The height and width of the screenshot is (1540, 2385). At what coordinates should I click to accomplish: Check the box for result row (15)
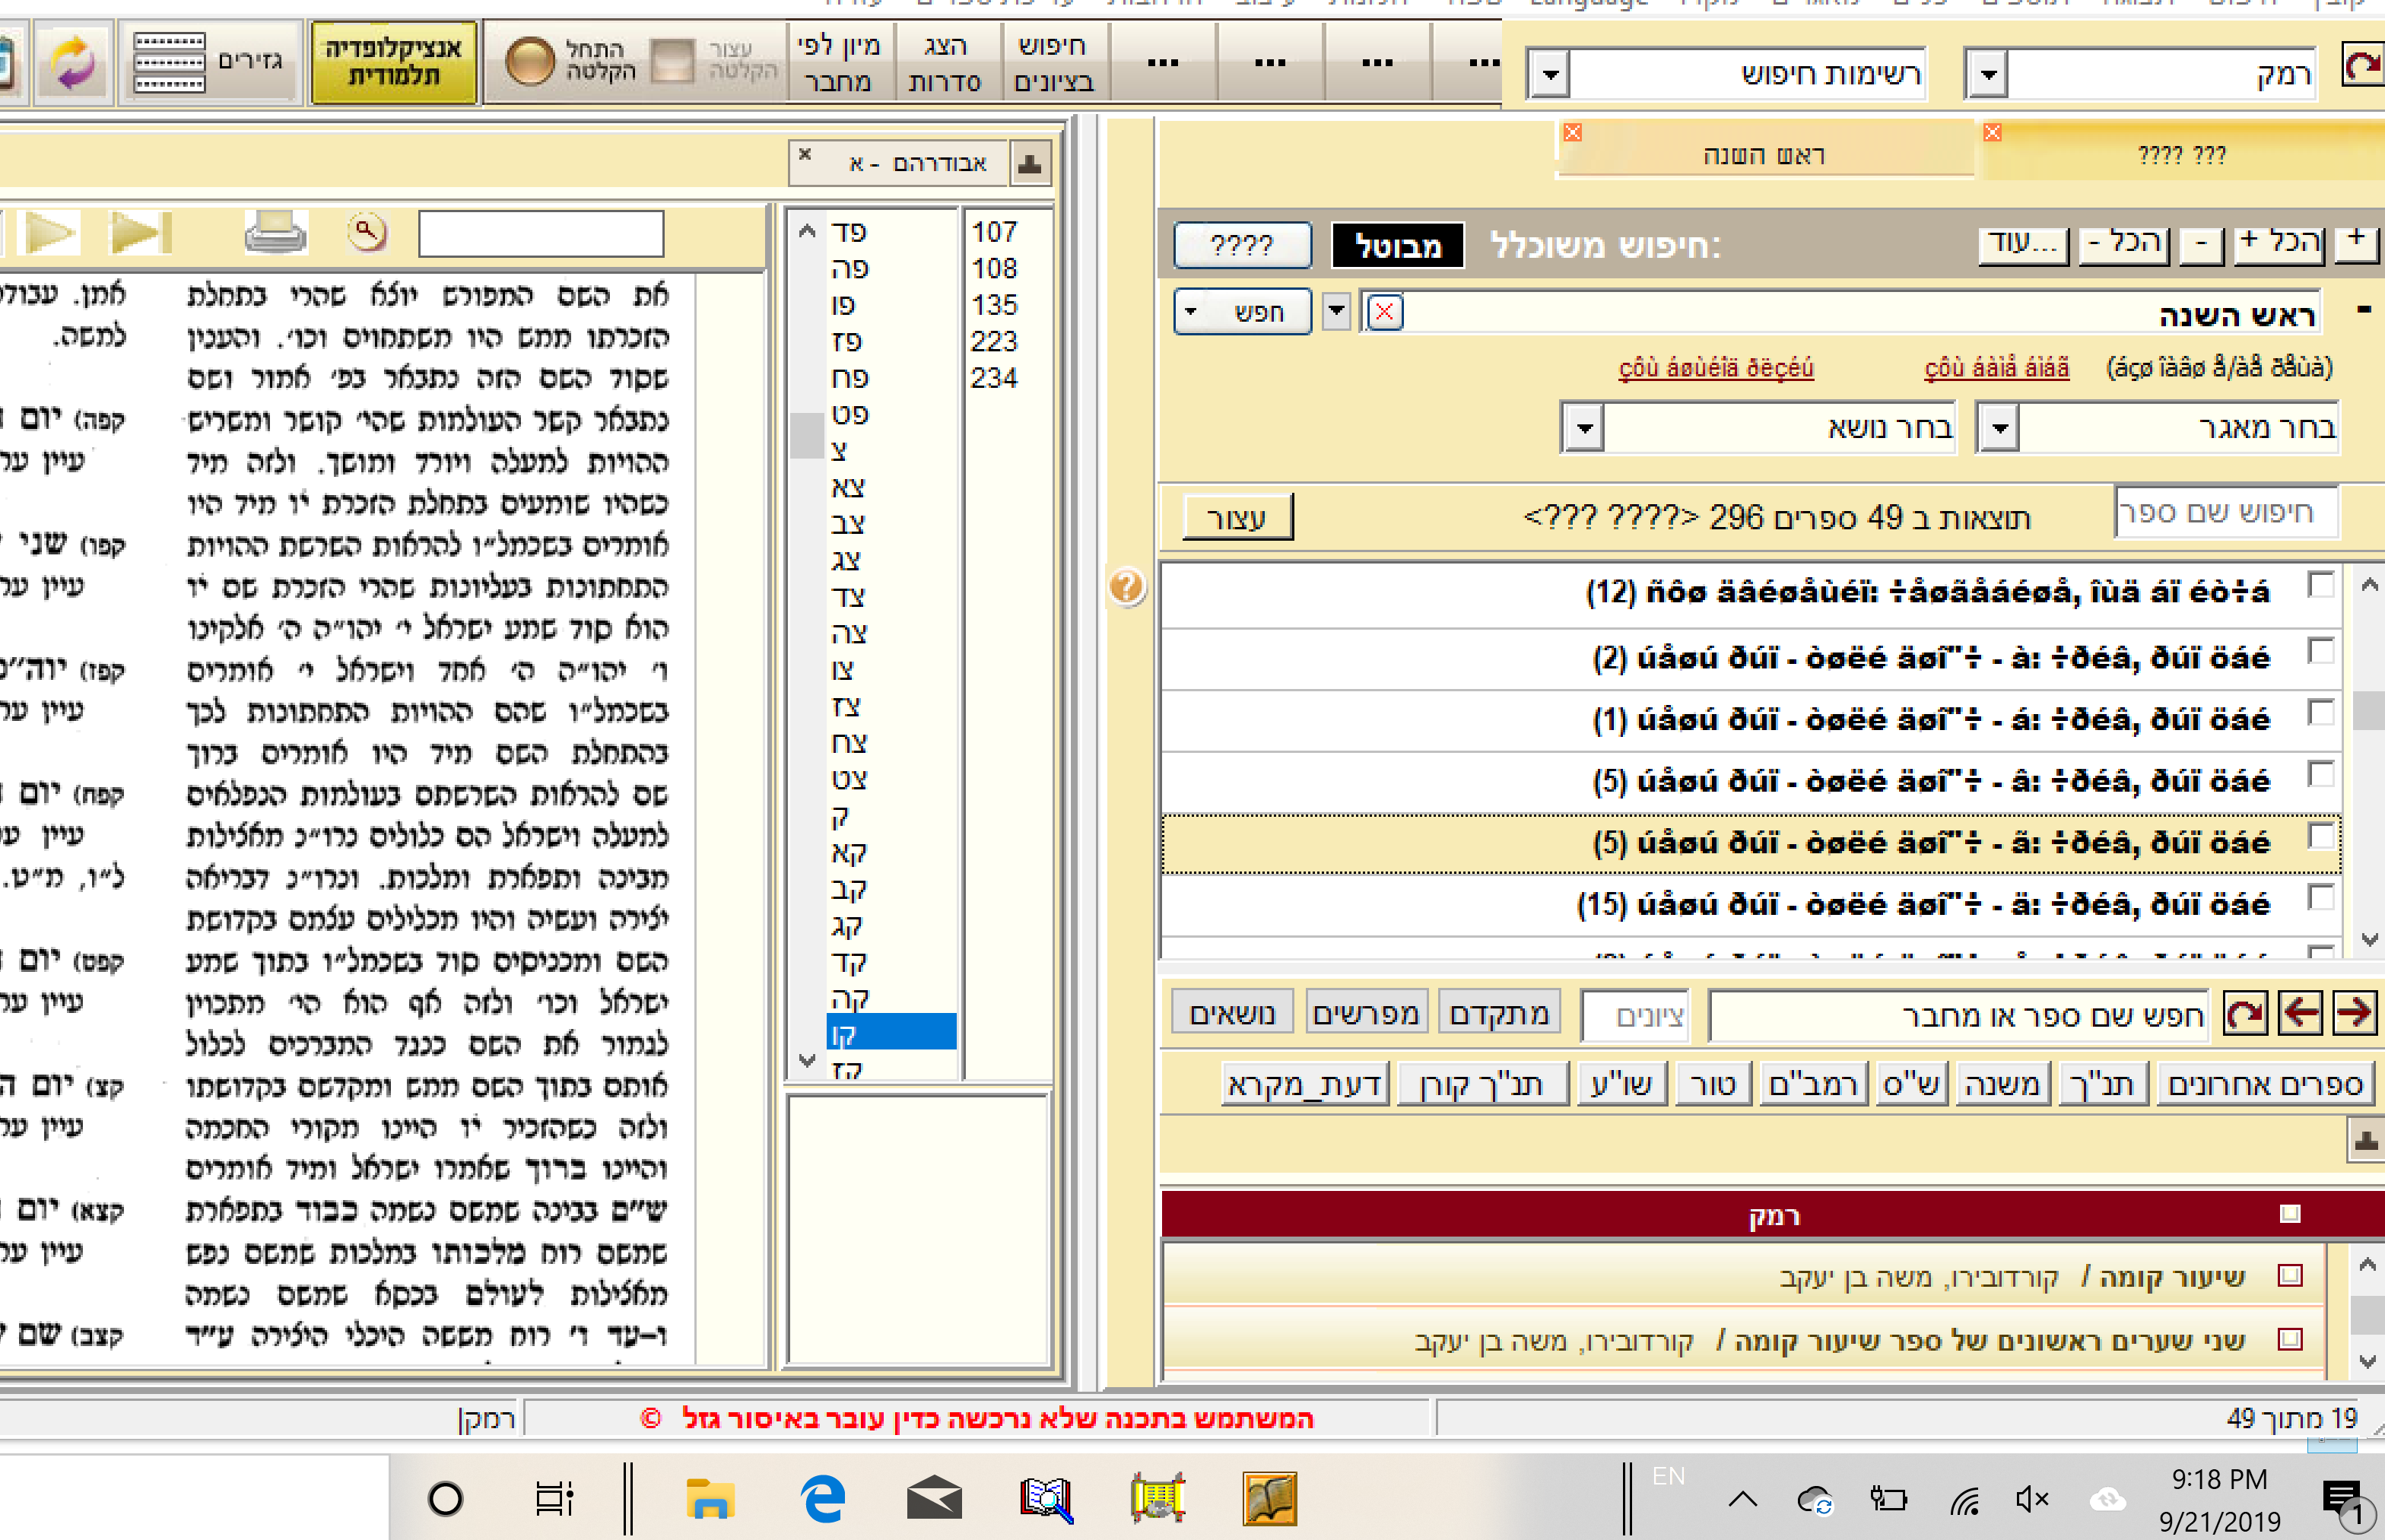(2320, 897)
